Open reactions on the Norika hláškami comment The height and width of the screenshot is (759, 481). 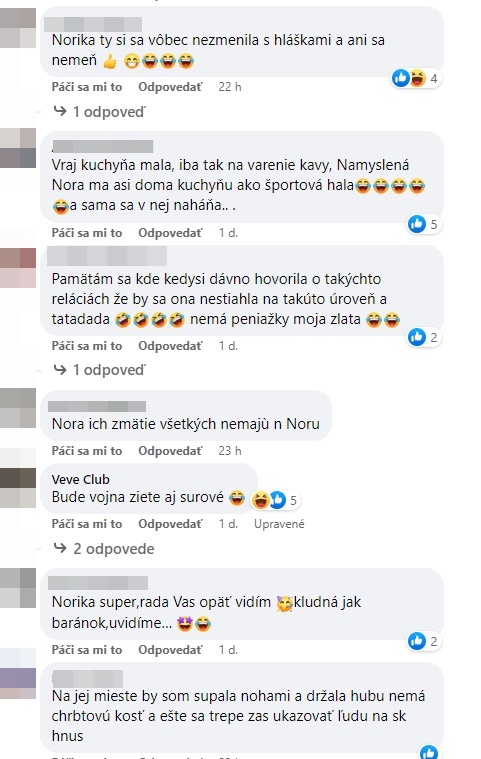pyautogui.click(x=416, y=78)
